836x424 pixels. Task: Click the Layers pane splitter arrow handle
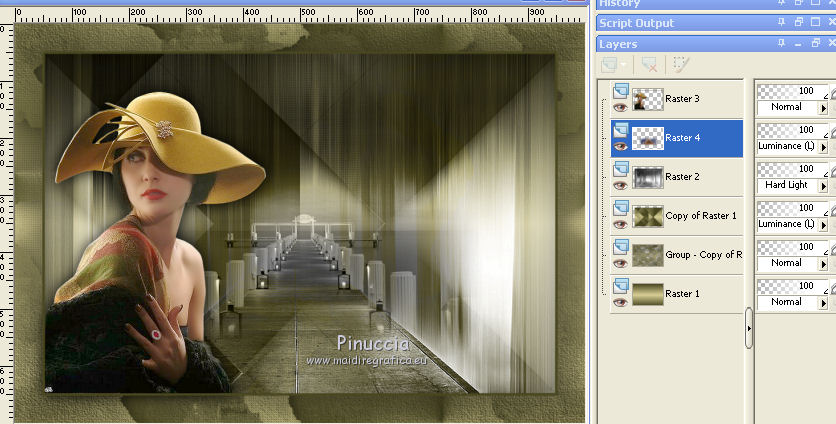pyautogui.click(x=749, y=329)
